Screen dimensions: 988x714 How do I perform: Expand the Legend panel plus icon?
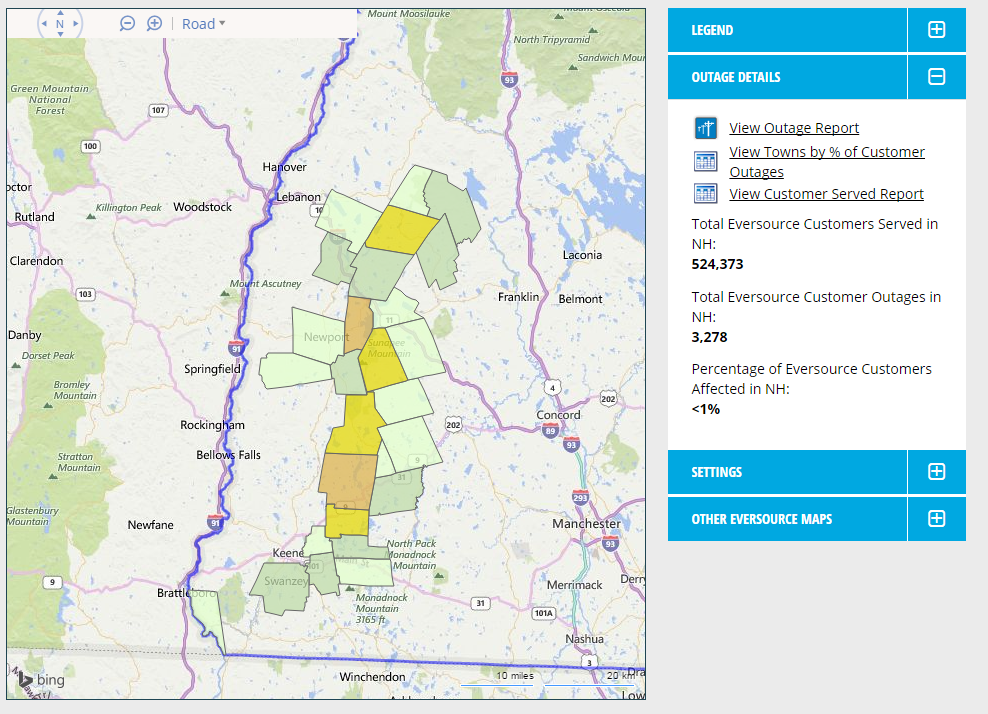click(x=936, y=30)
